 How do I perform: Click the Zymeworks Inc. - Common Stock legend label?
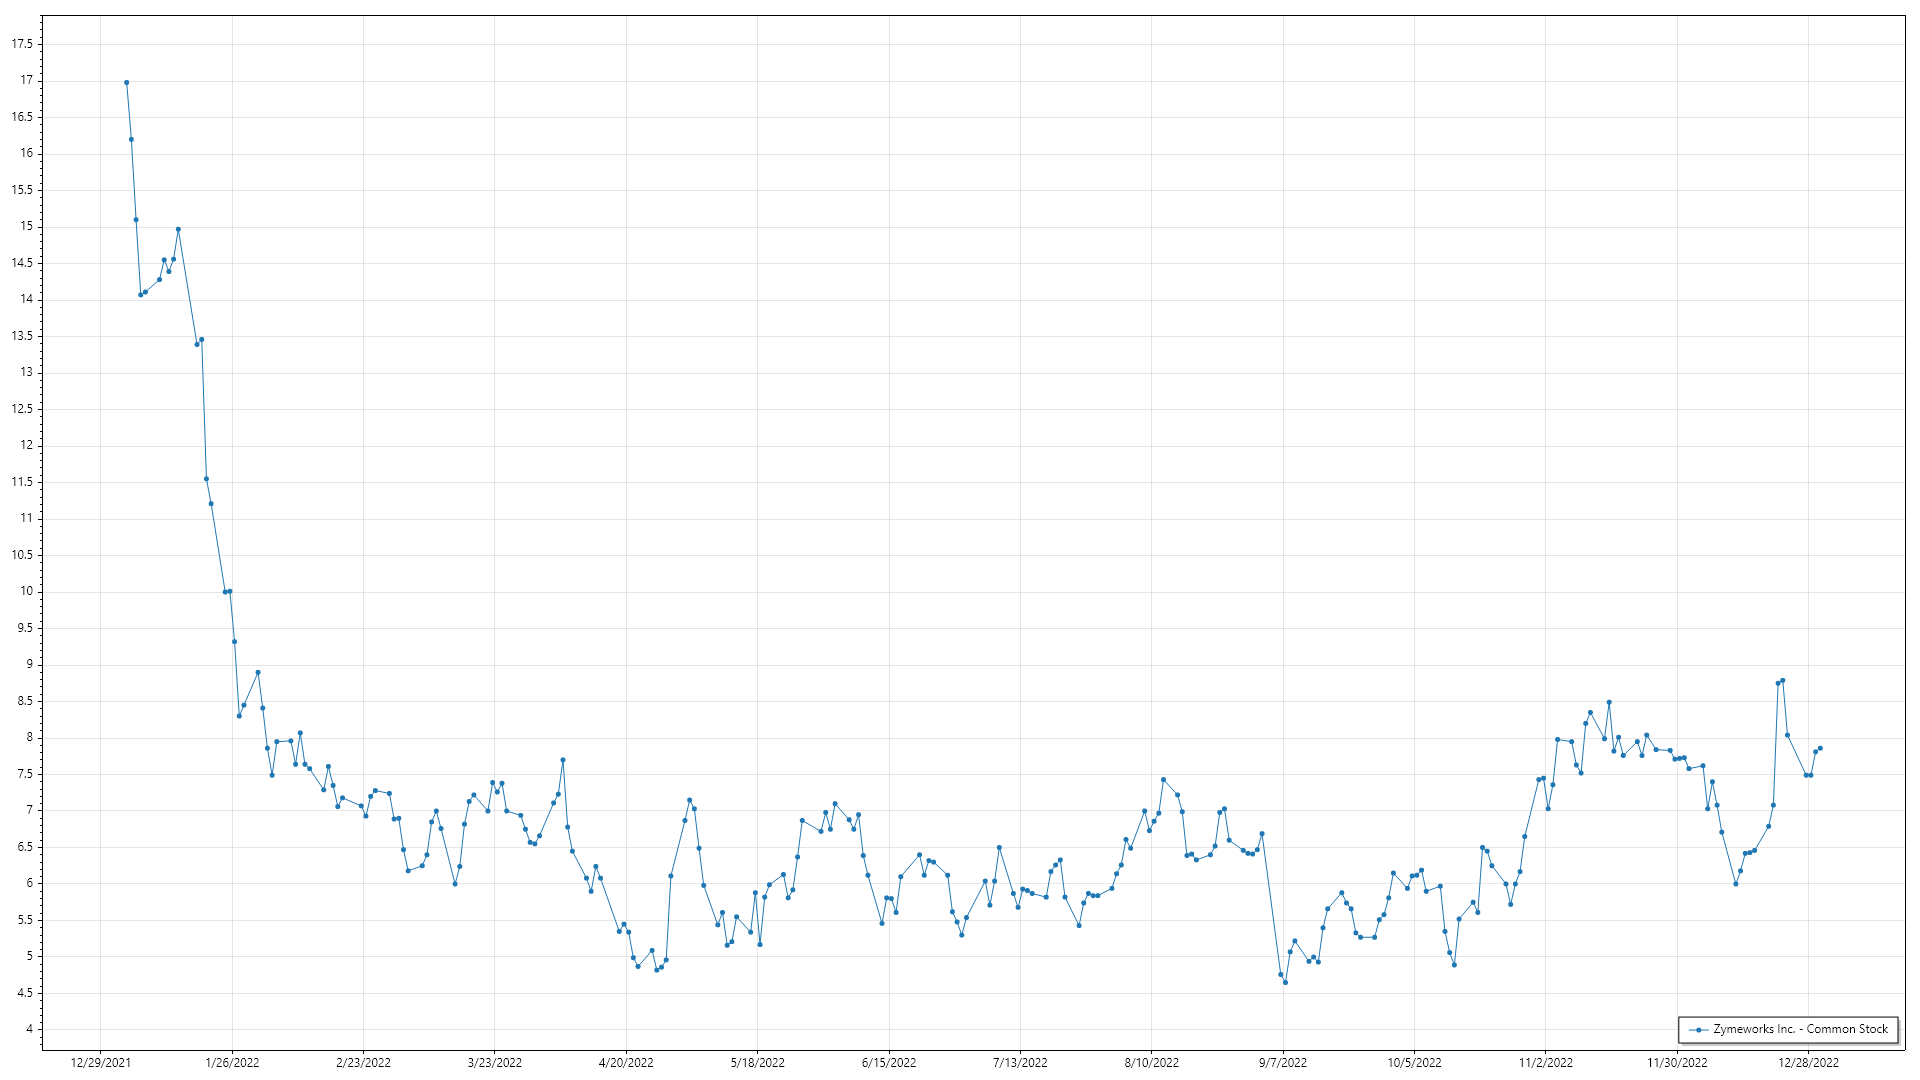1800,1029
